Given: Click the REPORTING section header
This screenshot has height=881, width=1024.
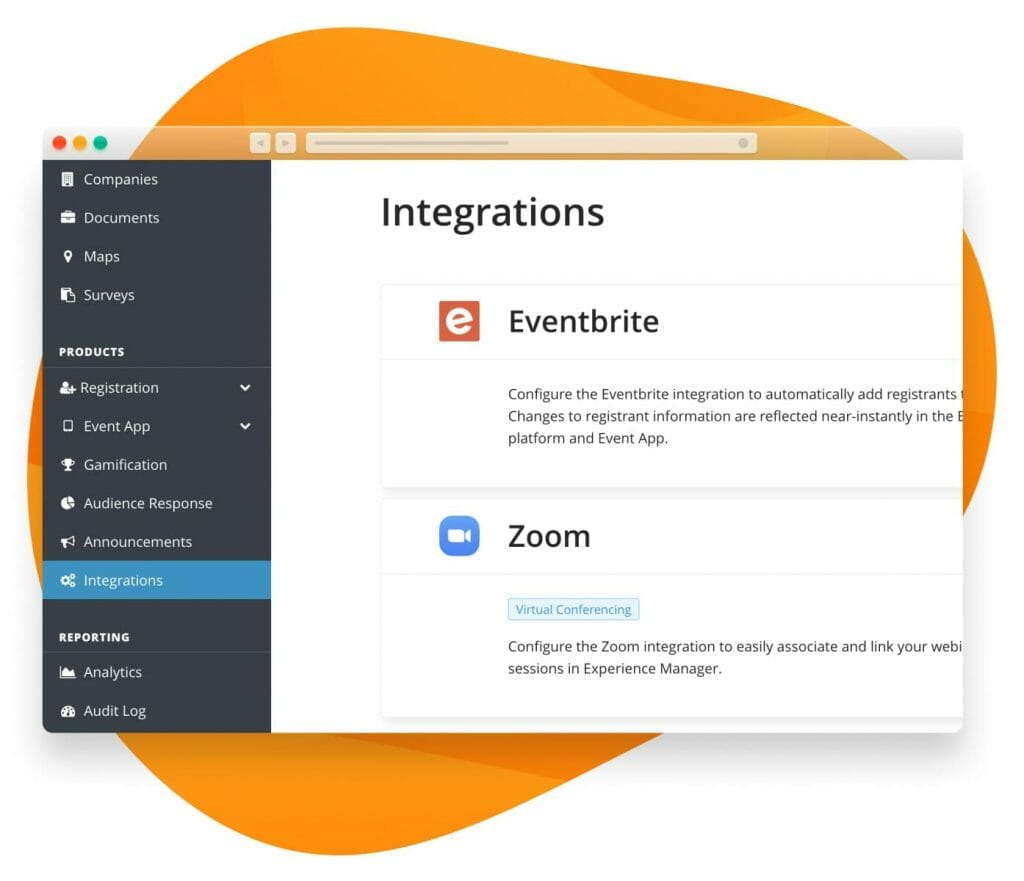Looking at the screenshot, I should point(94,637).
